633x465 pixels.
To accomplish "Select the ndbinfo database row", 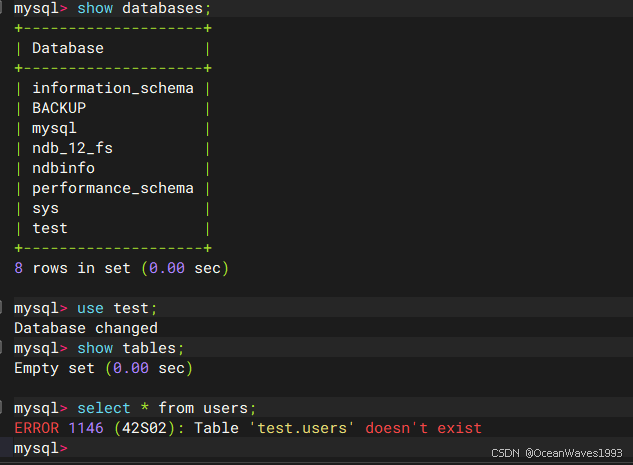I will tap(63, 168).
